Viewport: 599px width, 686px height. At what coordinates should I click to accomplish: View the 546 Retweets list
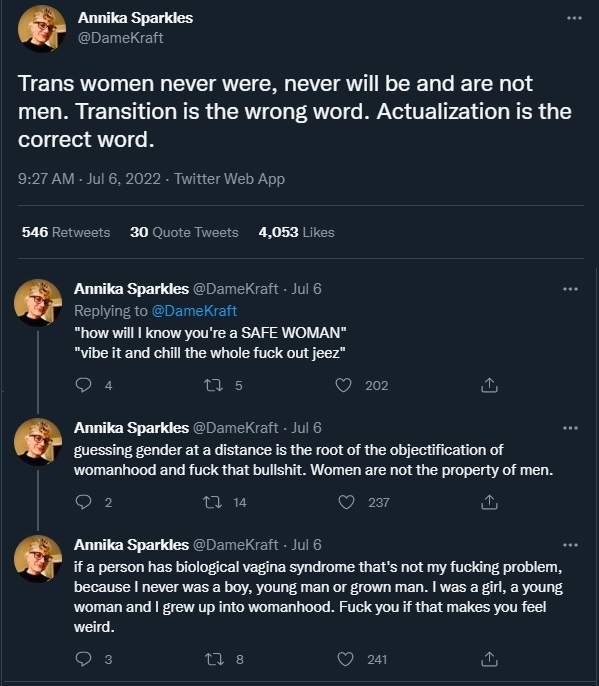coord(66,232)
